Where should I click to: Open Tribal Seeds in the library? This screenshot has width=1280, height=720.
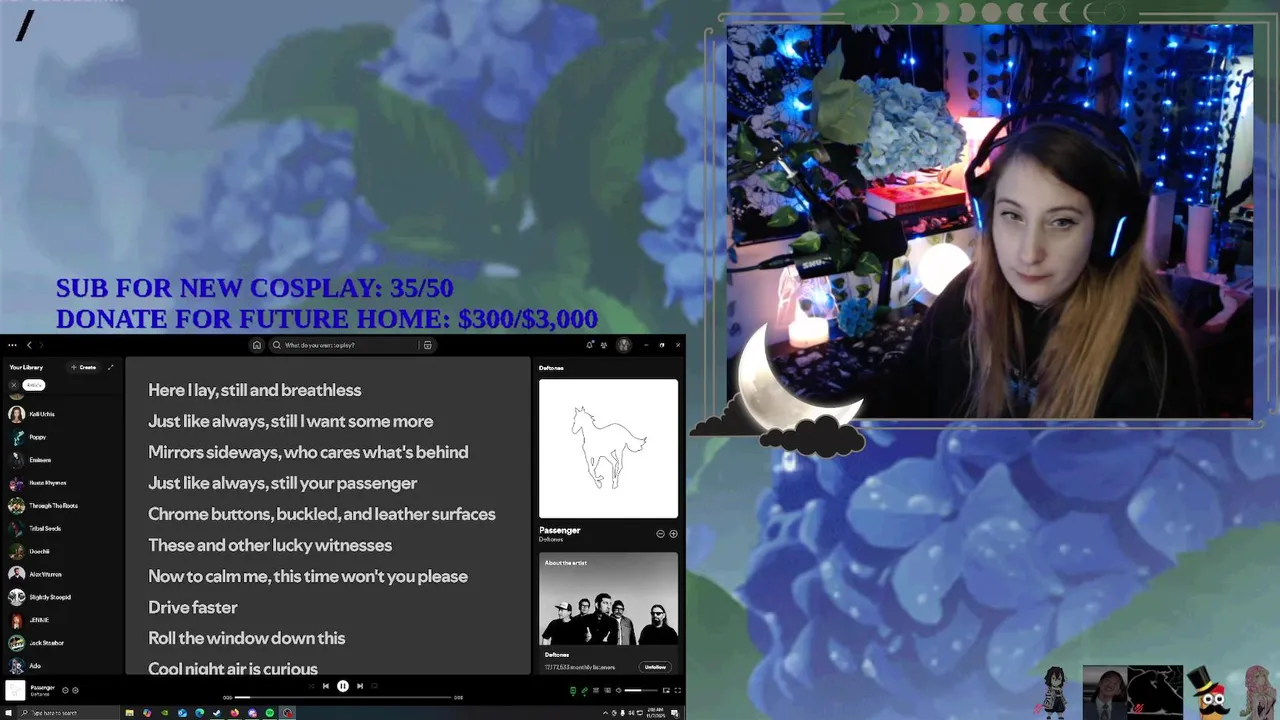[62, 528]
